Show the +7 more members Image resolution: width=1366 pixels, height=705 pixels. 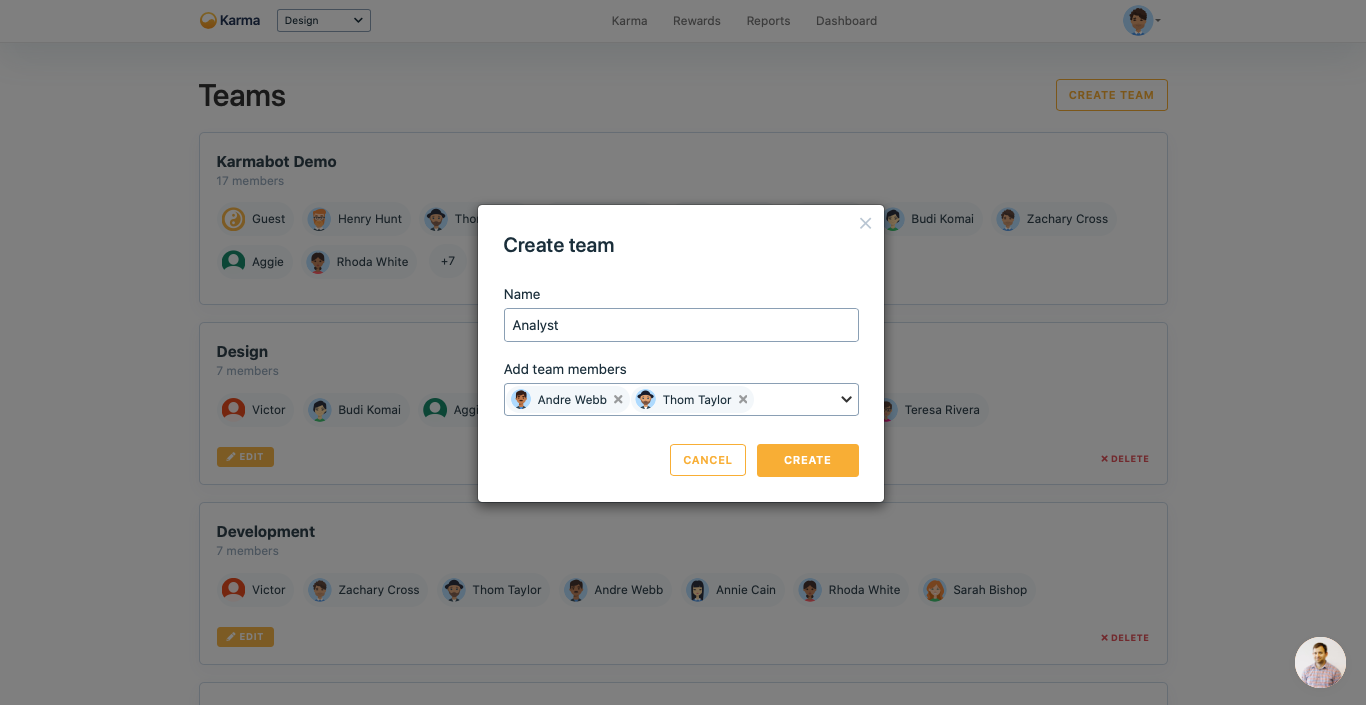pos(448,262)
